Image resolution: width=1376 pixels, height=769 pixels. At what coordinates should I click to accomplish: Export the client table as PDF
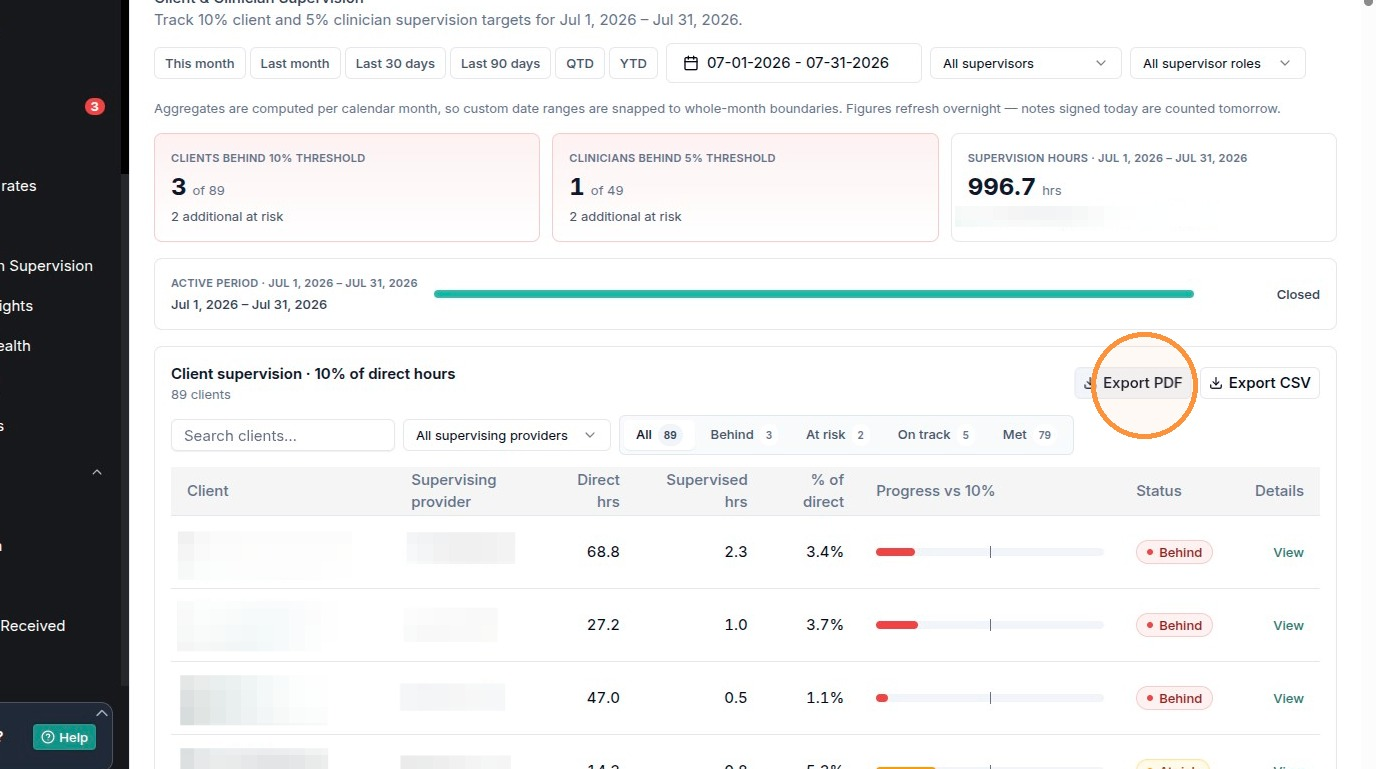pyautogui.click(x=1134, y=383)
